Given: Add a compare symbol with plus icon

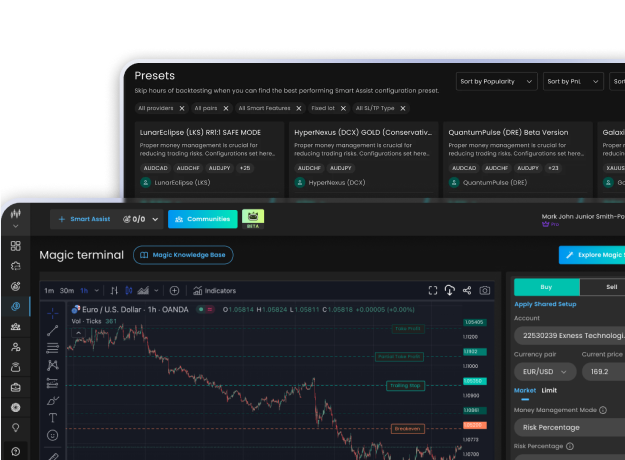Looking at the screenshot, I should click(x=174, y=290).
